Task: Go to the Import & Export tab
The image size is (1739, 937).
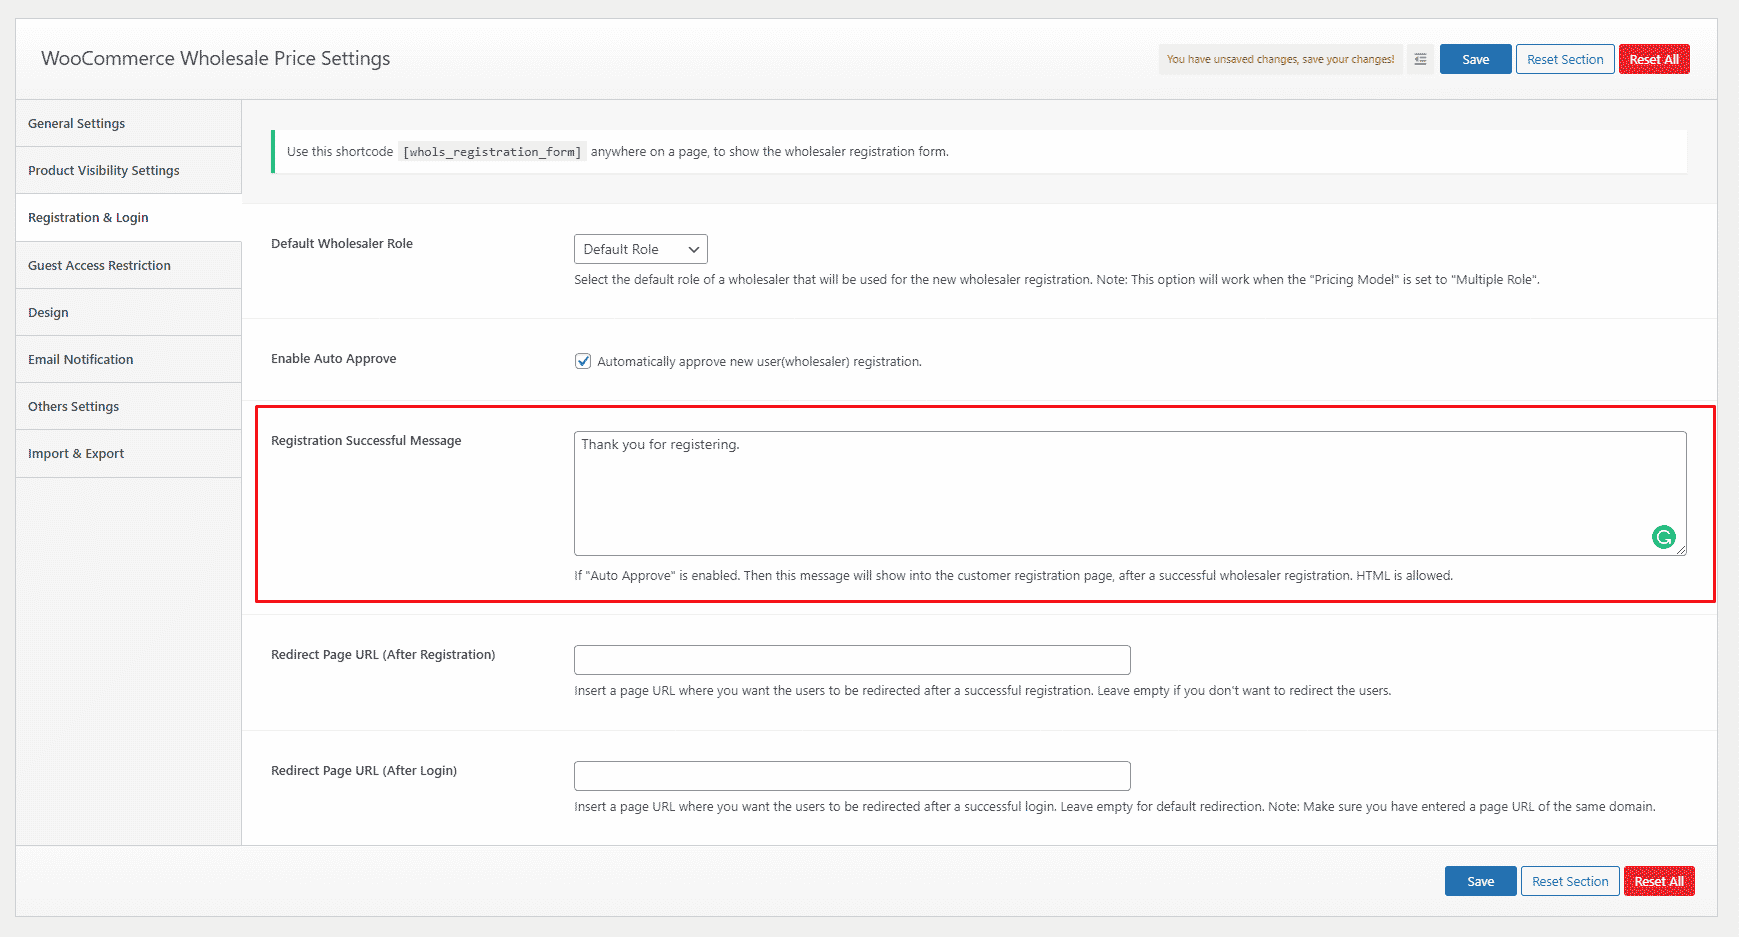Action: (x=76, y=453)
